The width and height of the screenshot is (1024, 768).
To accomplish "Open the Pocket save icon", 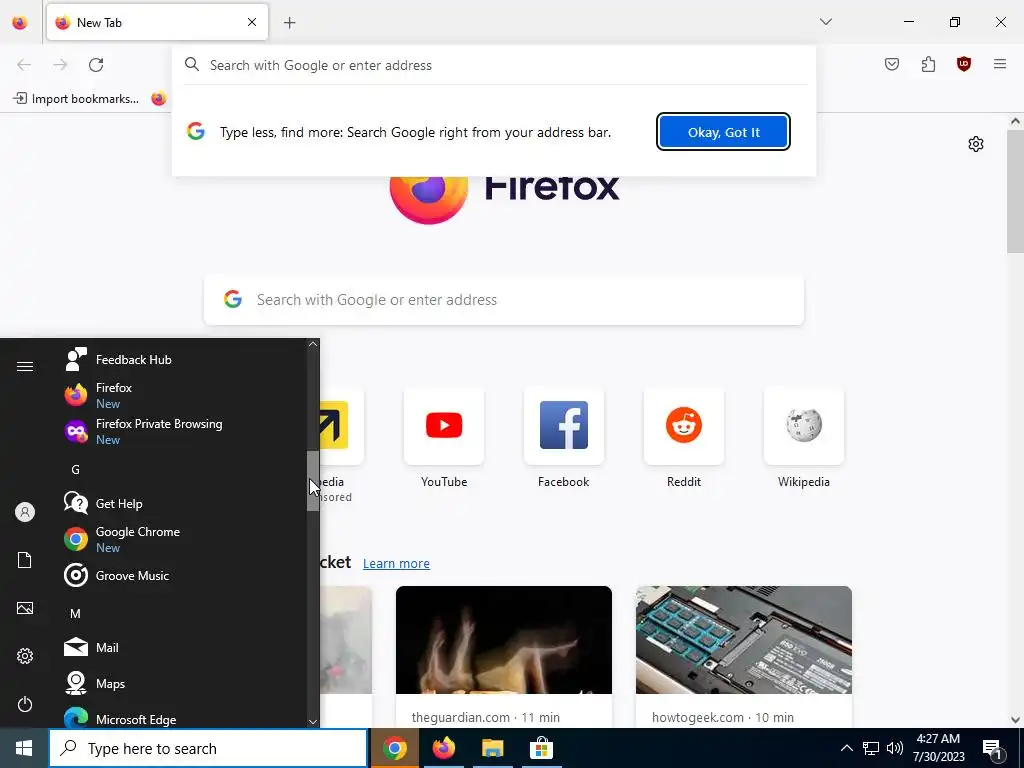I will [x=892, y=64].
